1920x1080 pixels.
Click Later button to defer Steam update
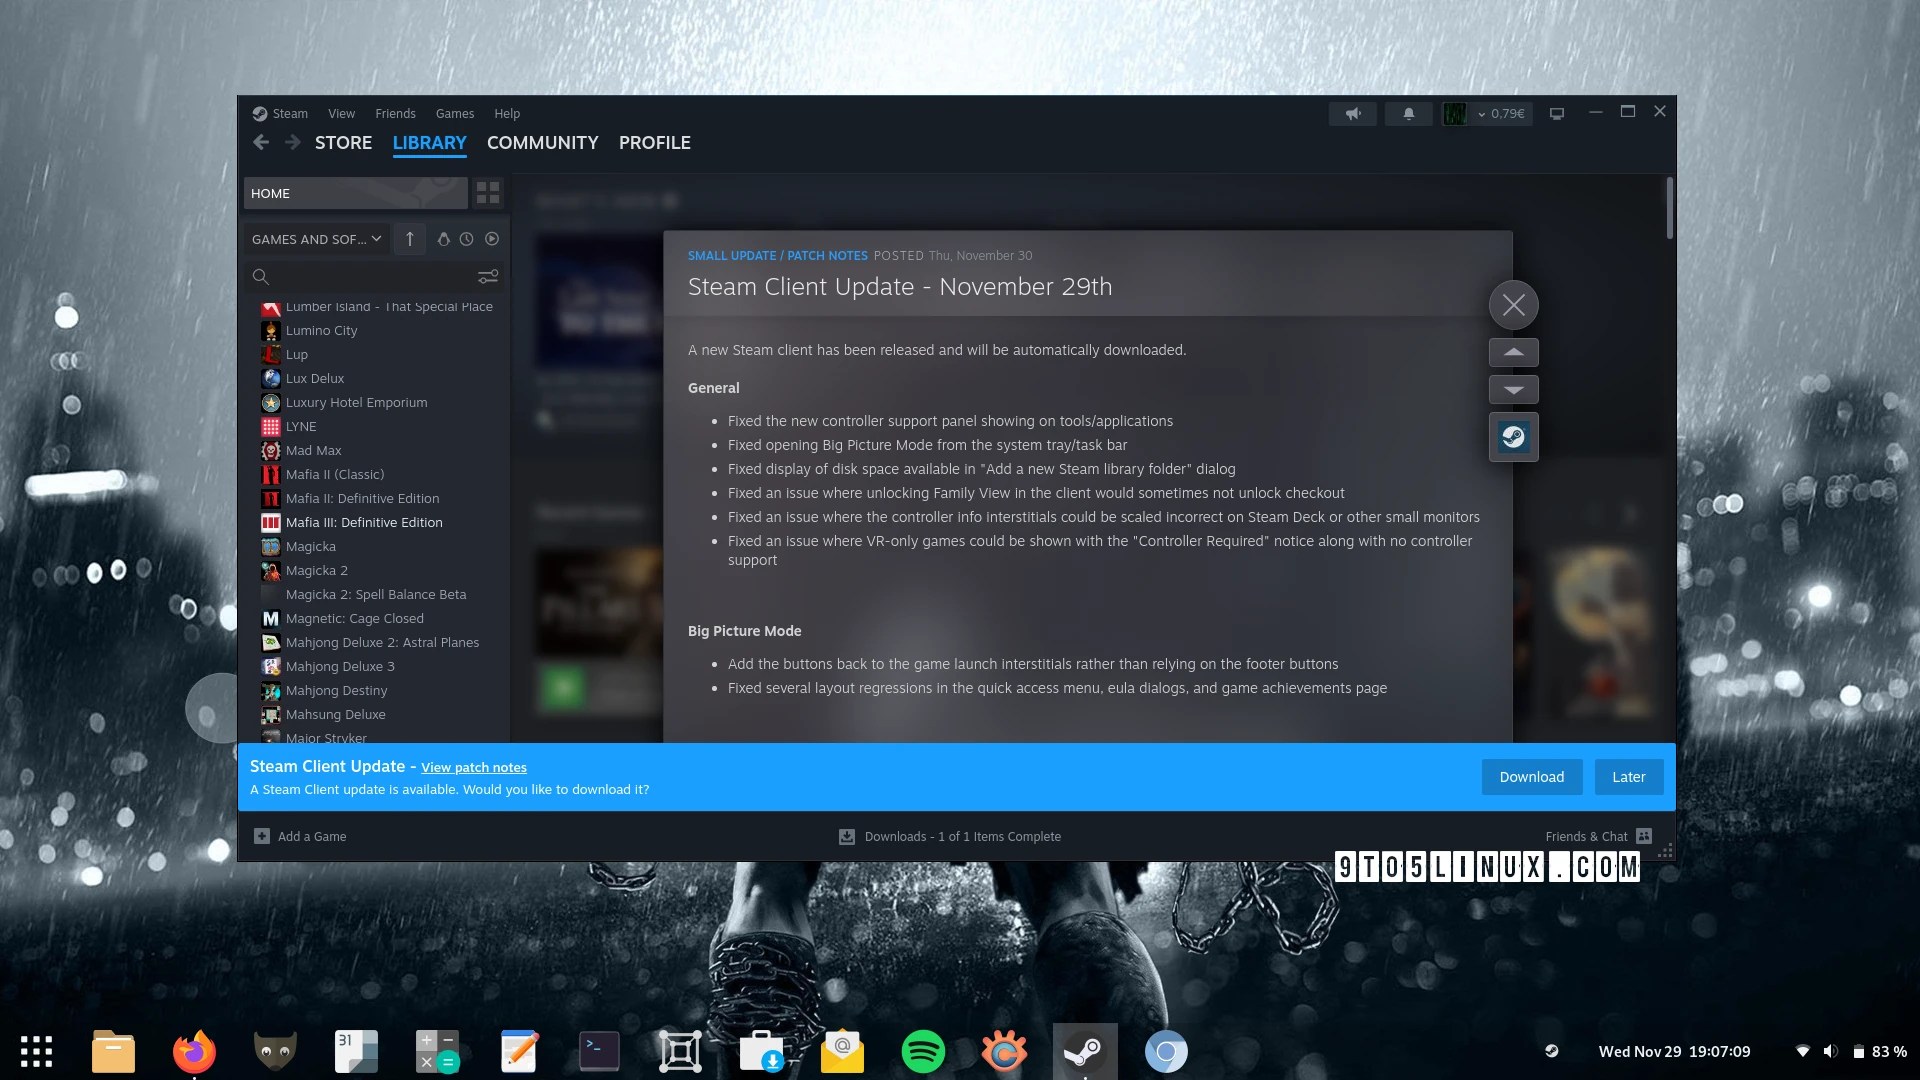[x=1629, y=777]
